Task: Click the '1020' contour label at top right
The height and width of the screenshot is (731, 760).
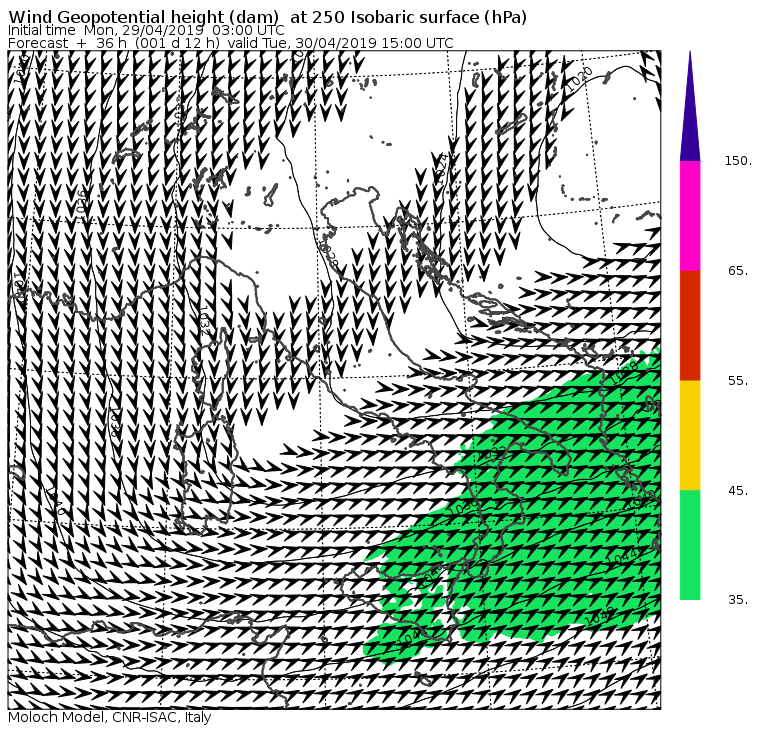Action: pyautogui.click(x=579, y=79)
